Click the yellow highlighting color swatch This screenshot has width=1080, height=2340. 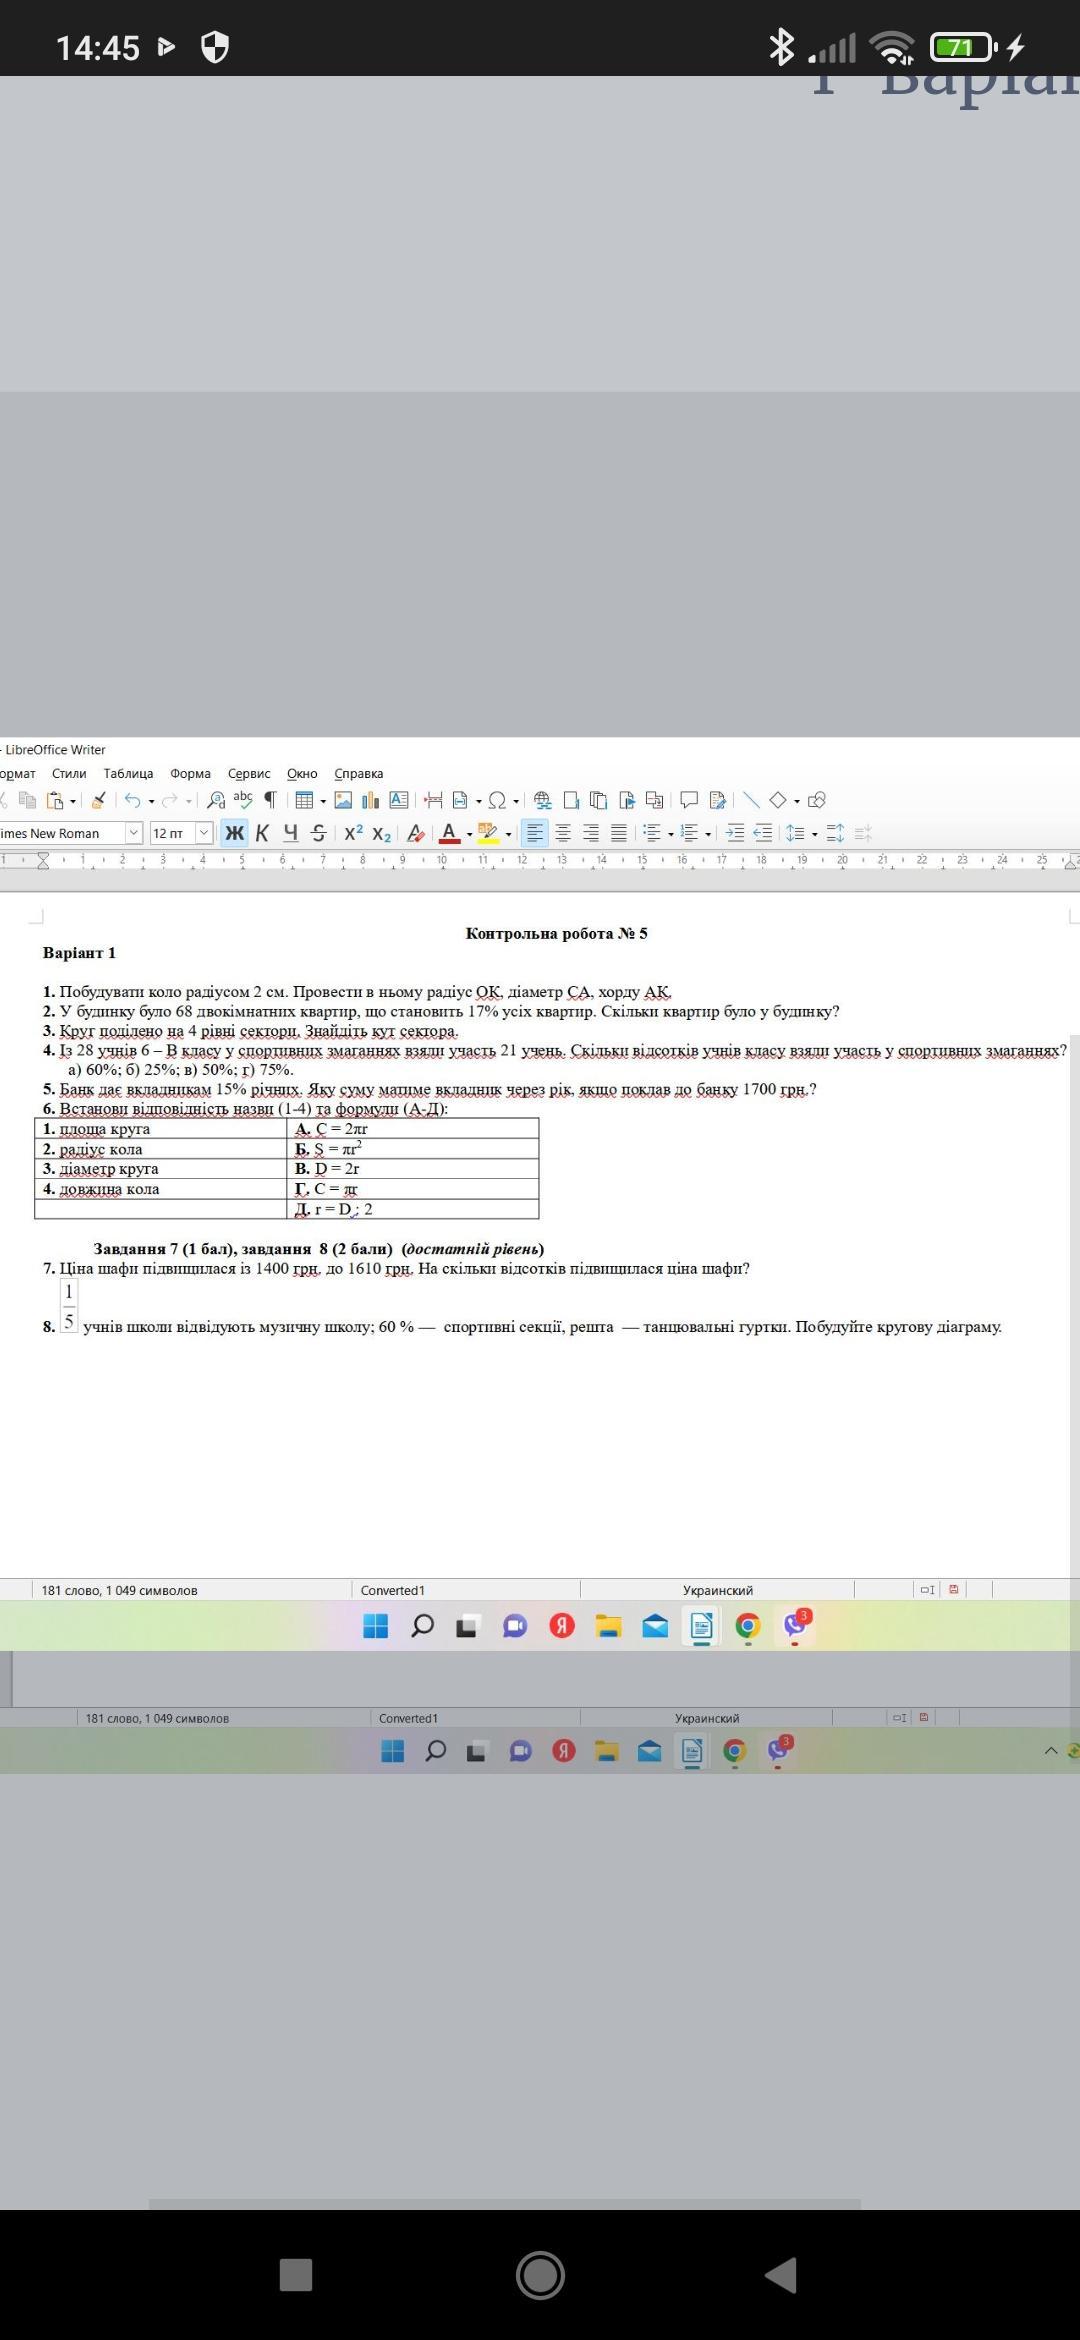pos(487,833)
